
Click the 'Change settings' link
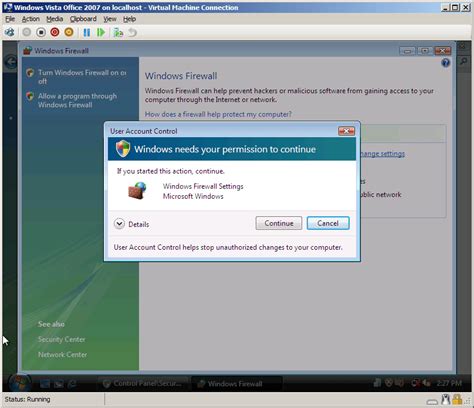(382, 154)
